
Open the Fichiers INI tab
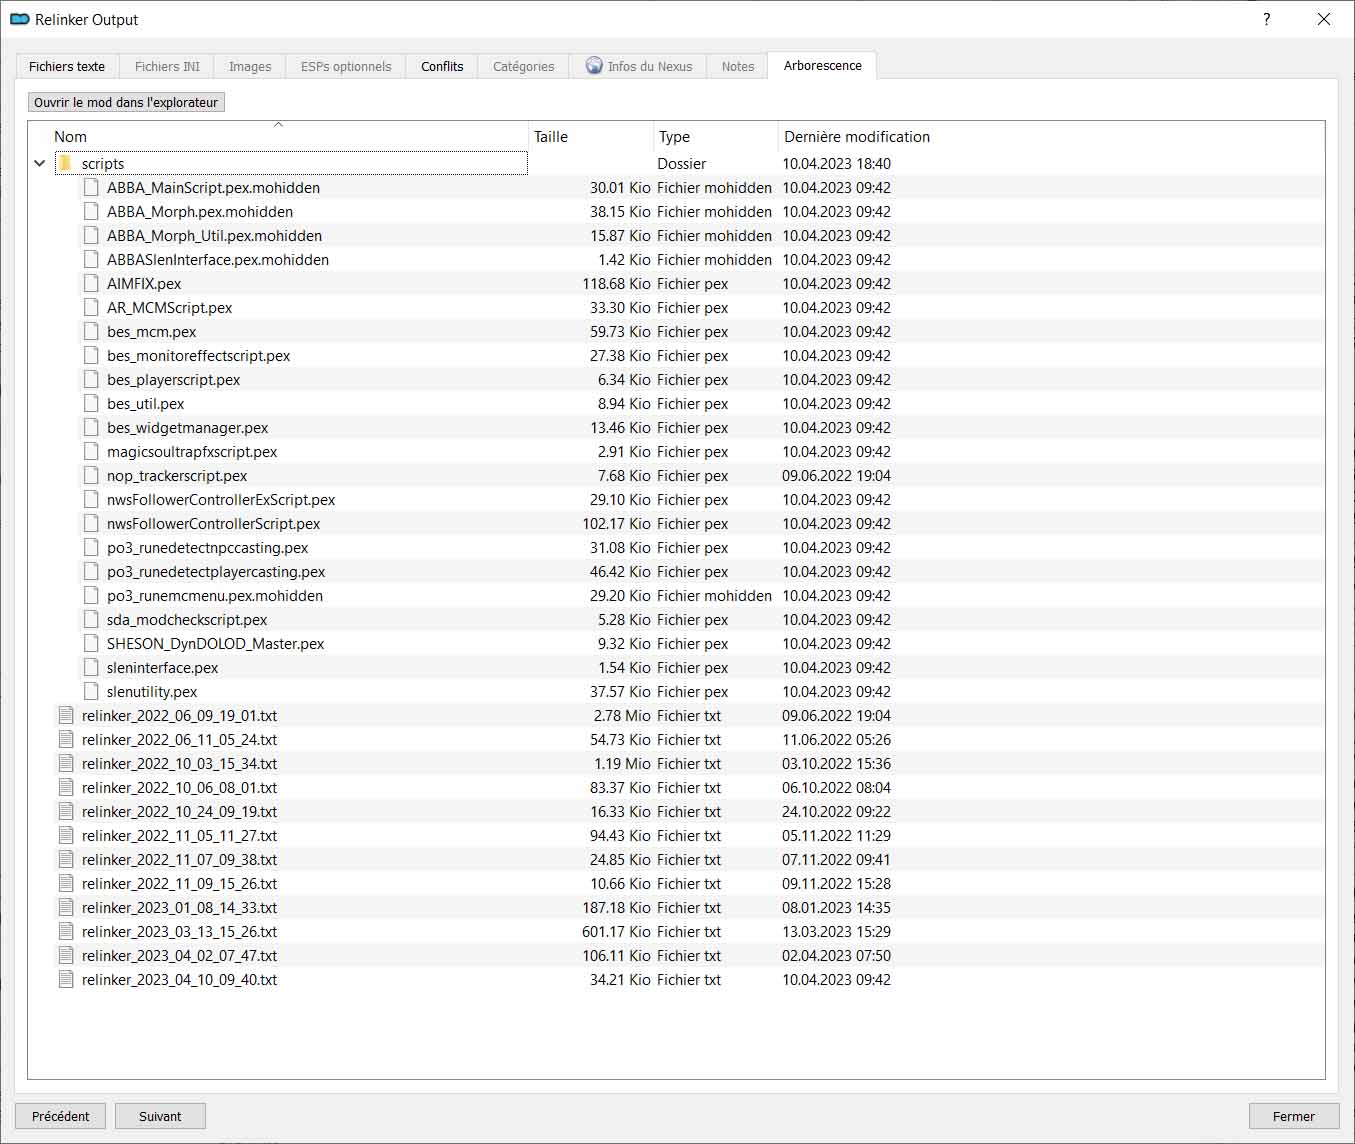166,66
